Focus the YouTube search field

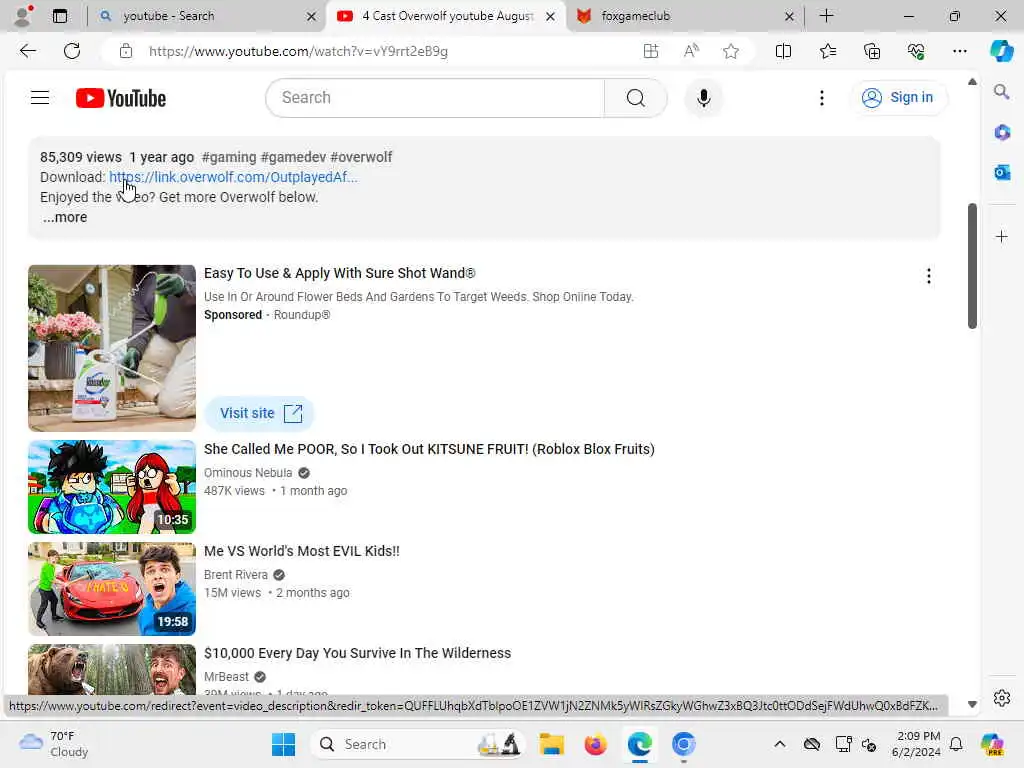tap(436, 98)
